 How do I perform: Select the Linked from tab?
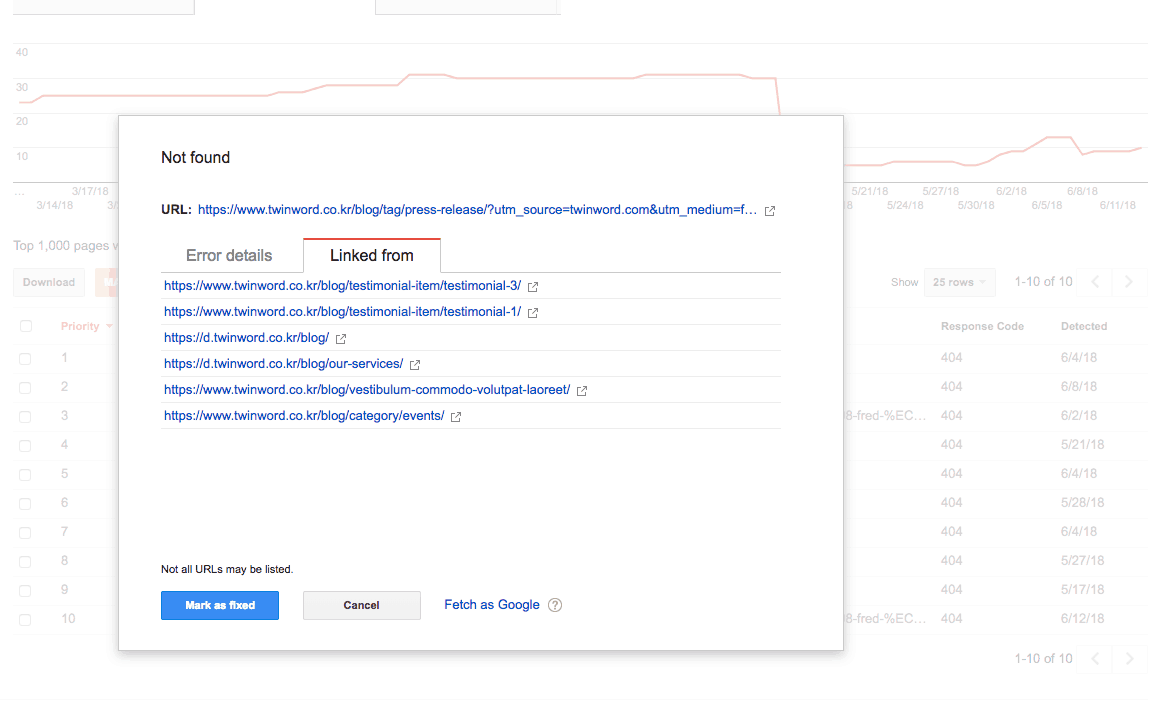(371, 256)
